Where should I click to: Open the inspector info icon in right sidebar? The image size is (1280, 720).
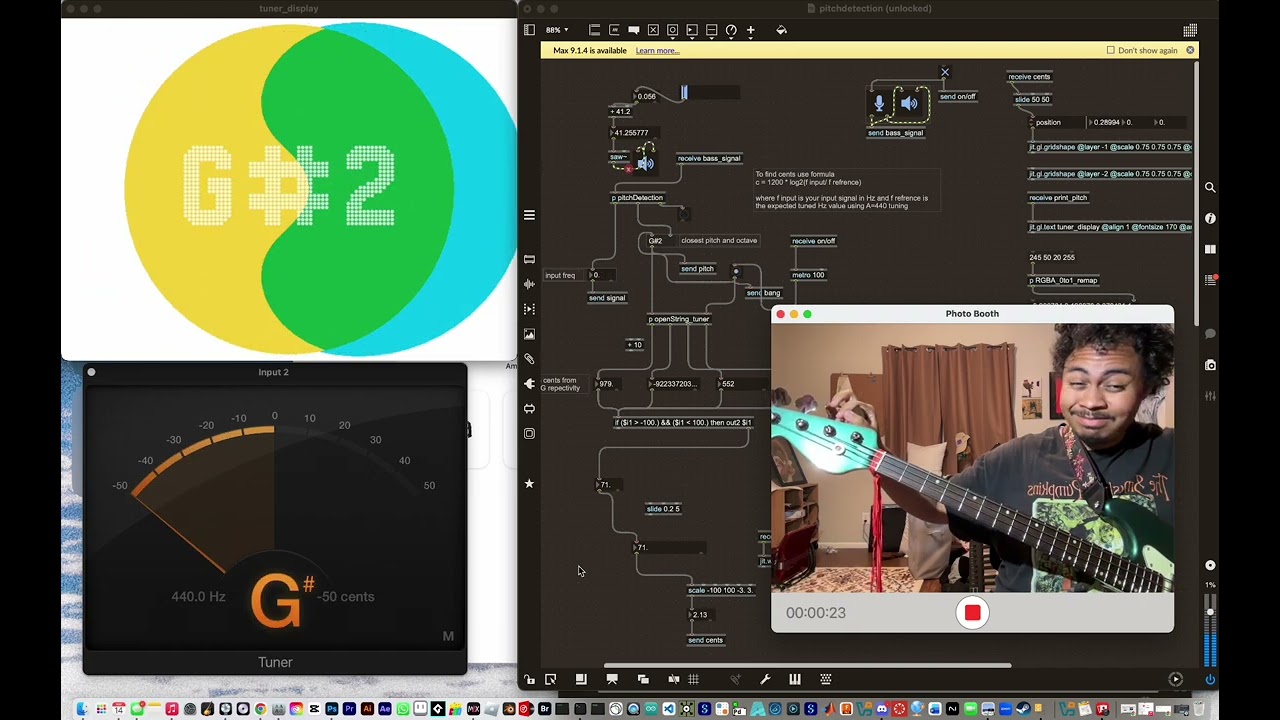pos(1210,218)
